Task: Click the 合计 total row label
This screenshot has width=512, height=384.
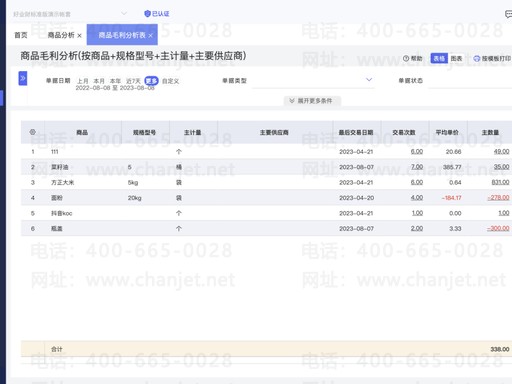Action: tap(57, 349)
